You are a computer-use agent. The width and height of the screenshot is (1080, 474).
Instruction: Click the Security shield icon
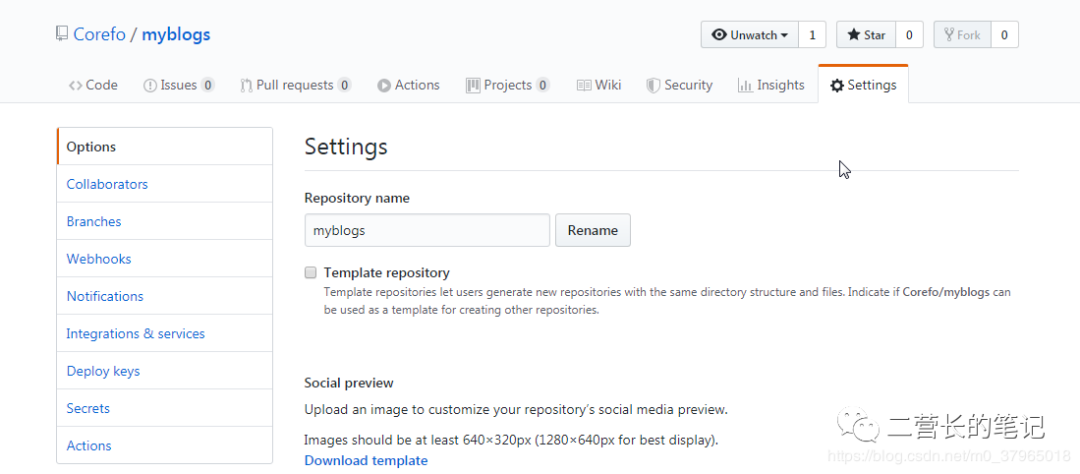click(x=653, y=85)
